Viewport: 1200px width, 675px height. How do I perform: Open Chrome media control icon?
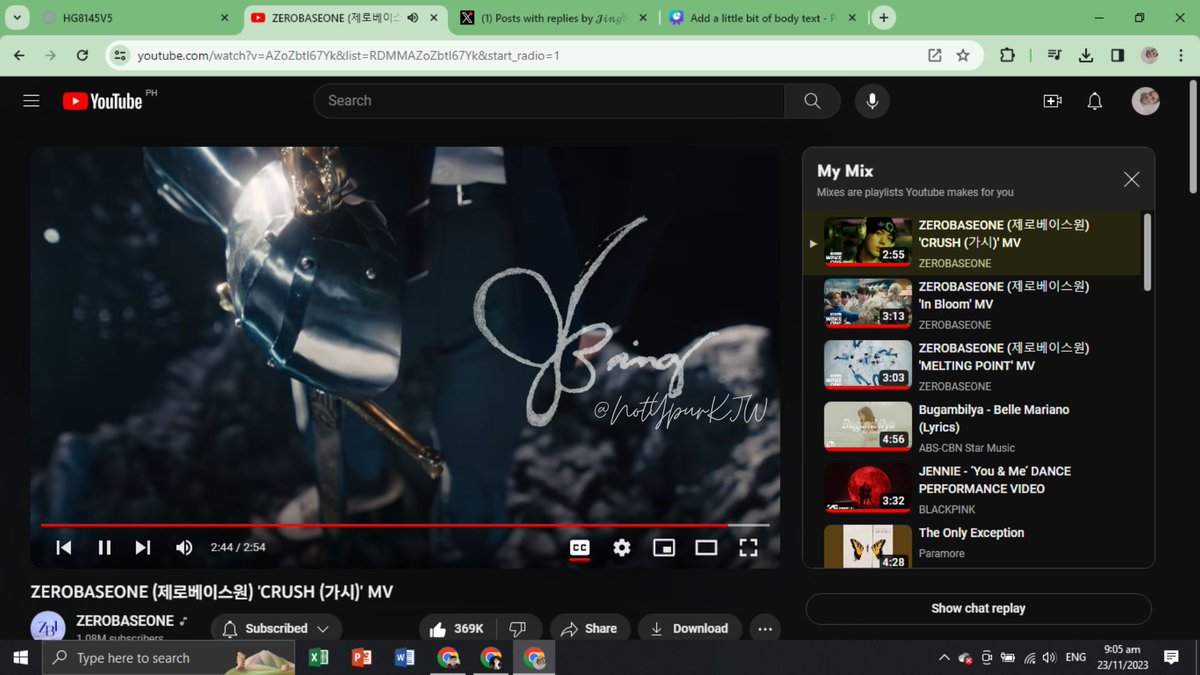point(1055,55)
